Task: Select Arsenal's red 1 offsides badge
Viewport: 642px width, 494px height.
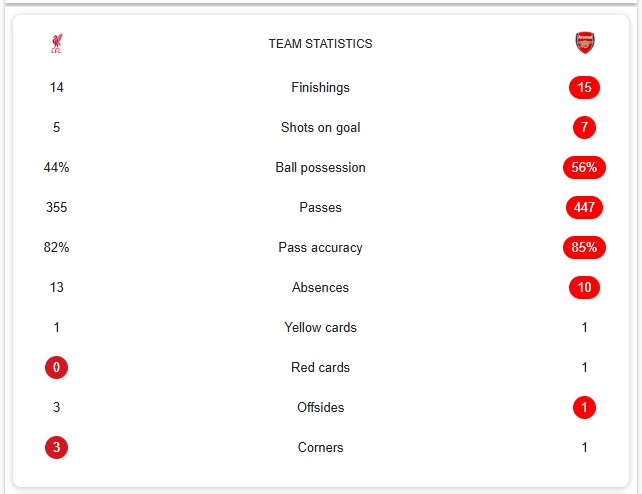Action: pyautogui.click(x=584, y=407)
